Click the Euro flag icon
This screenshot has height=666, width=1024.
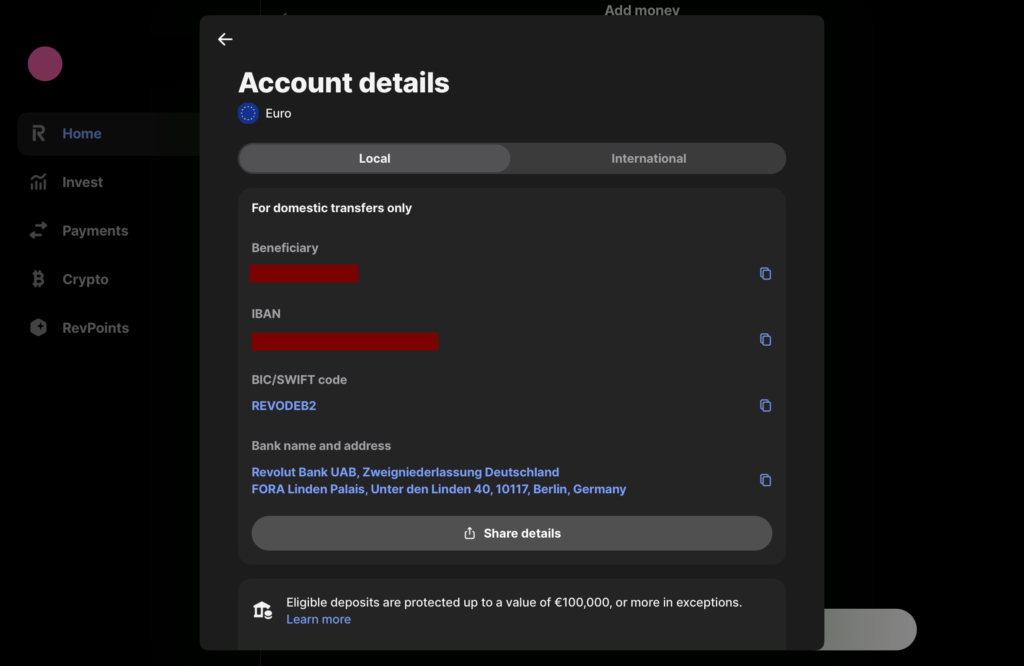coord(248,114)
